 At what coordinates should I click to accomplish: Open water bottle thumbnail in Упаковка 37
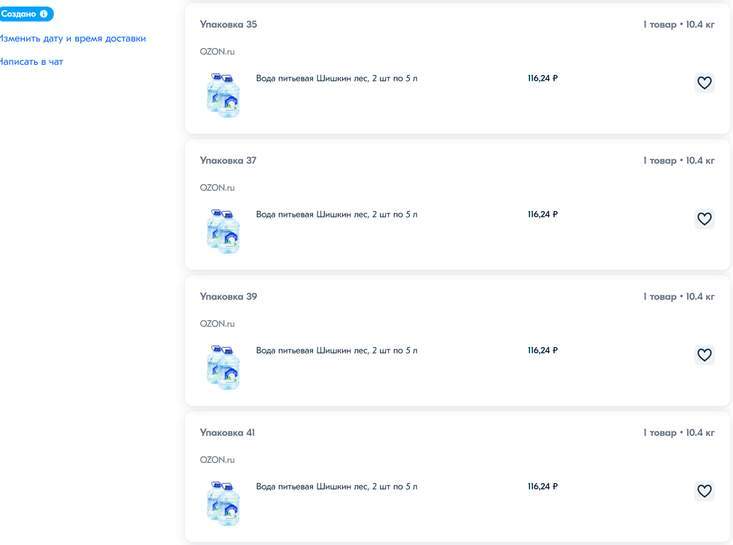[224, 230]
